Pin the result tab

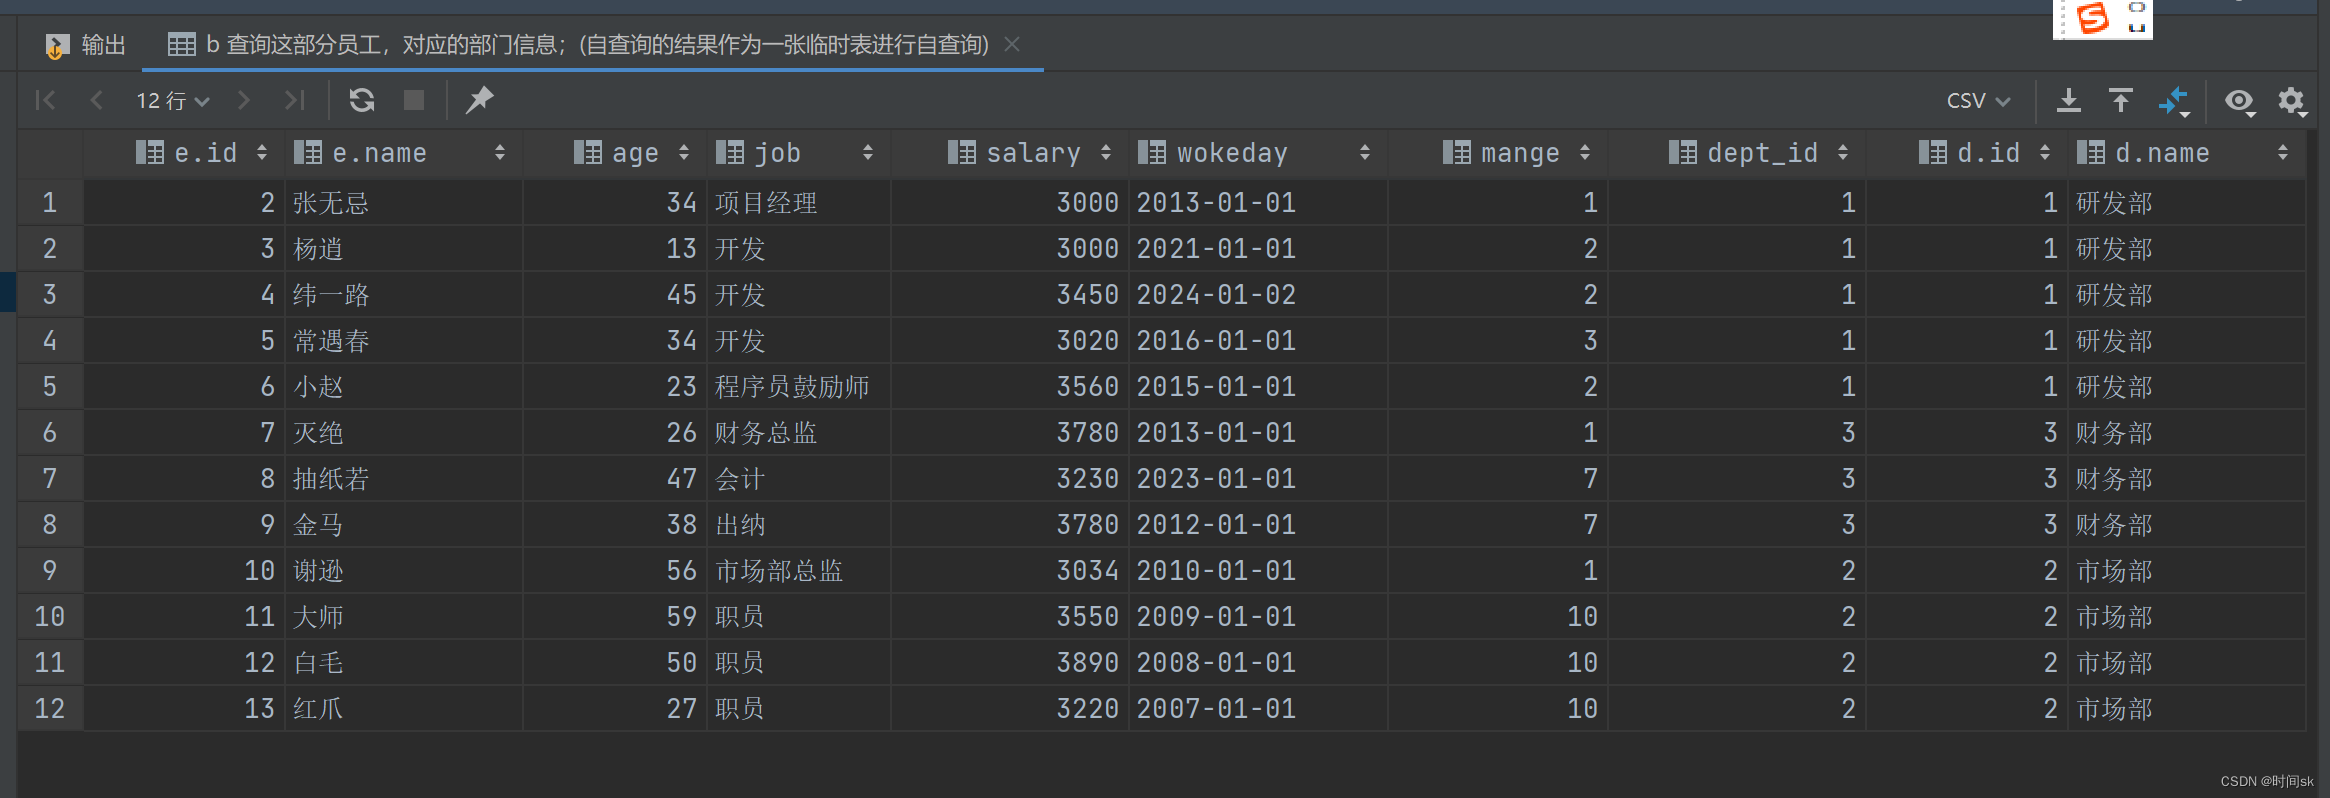pyautogui.click(x=480, y=100)
